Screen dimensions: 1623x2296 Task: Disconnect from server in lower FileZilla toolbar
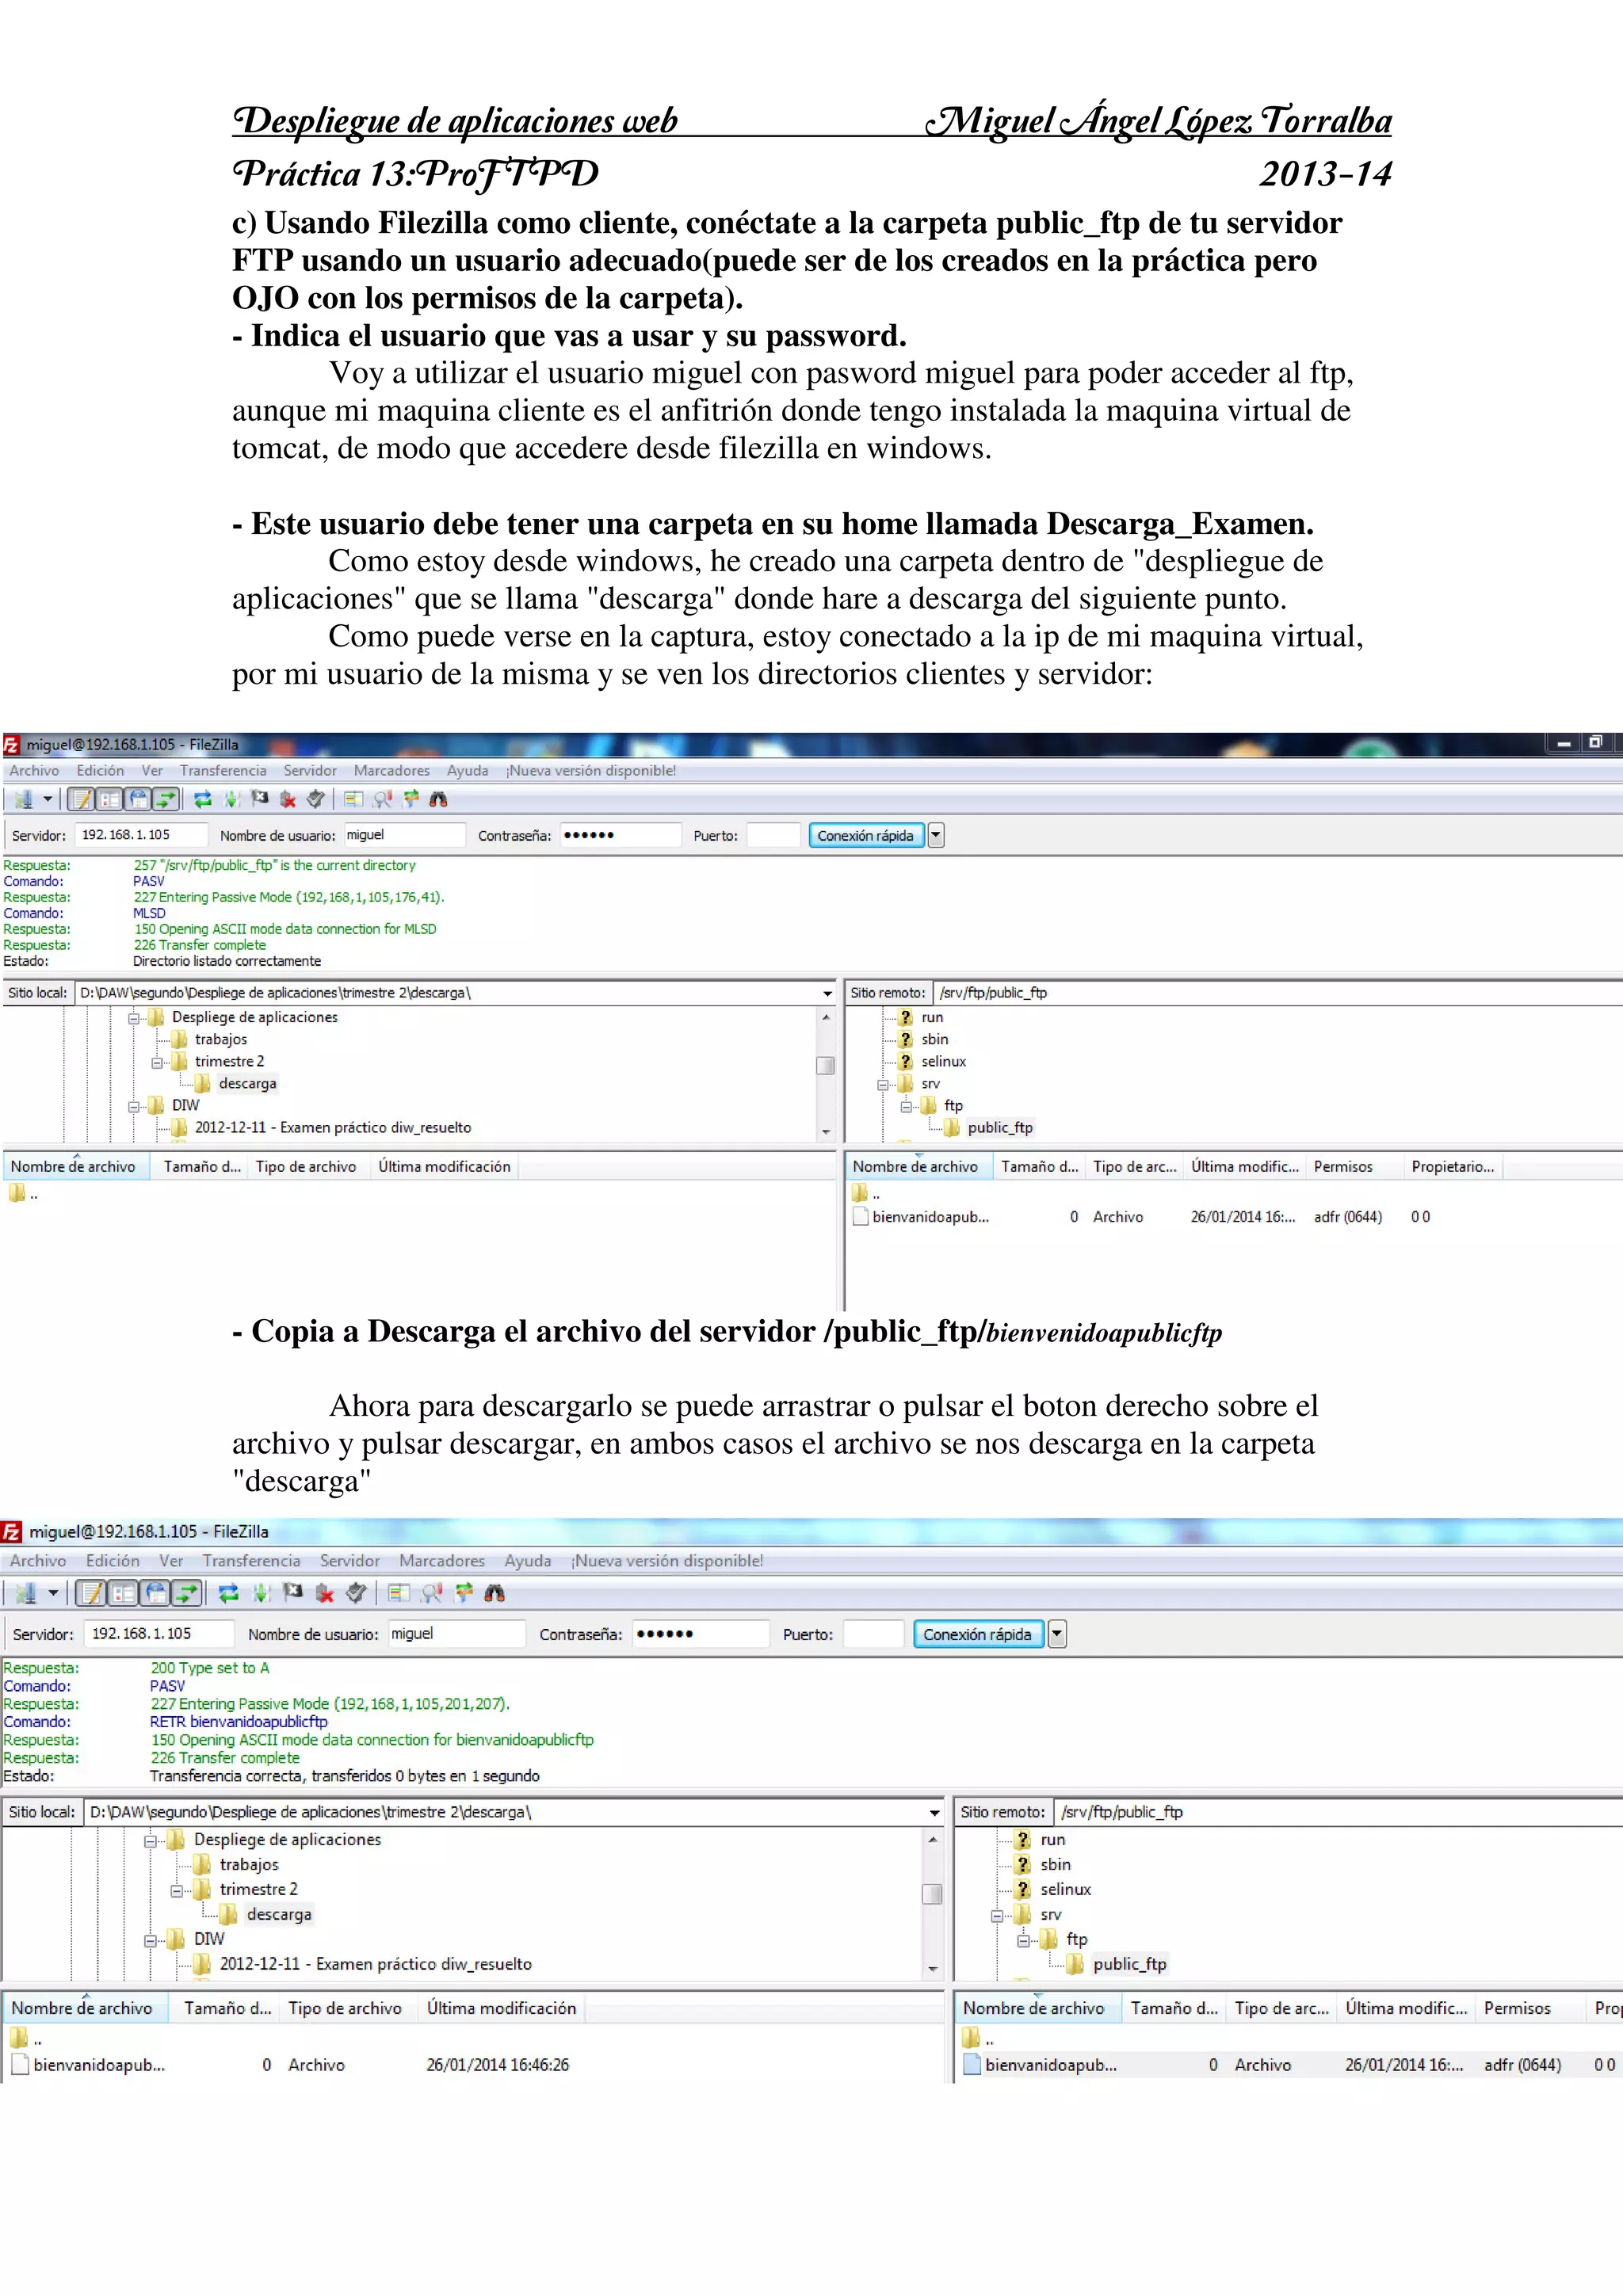tap(324, 1593)
